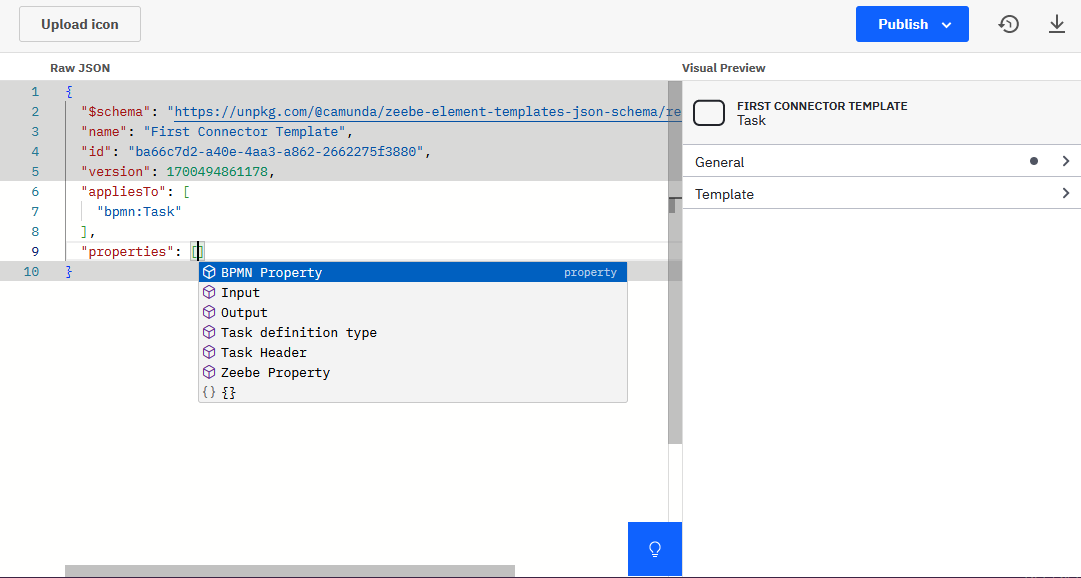The width and height of the screenshot is (1081, 578).
Task: Click the horizontal scrollbar below the editor
Action: click(x=290, y=570)
